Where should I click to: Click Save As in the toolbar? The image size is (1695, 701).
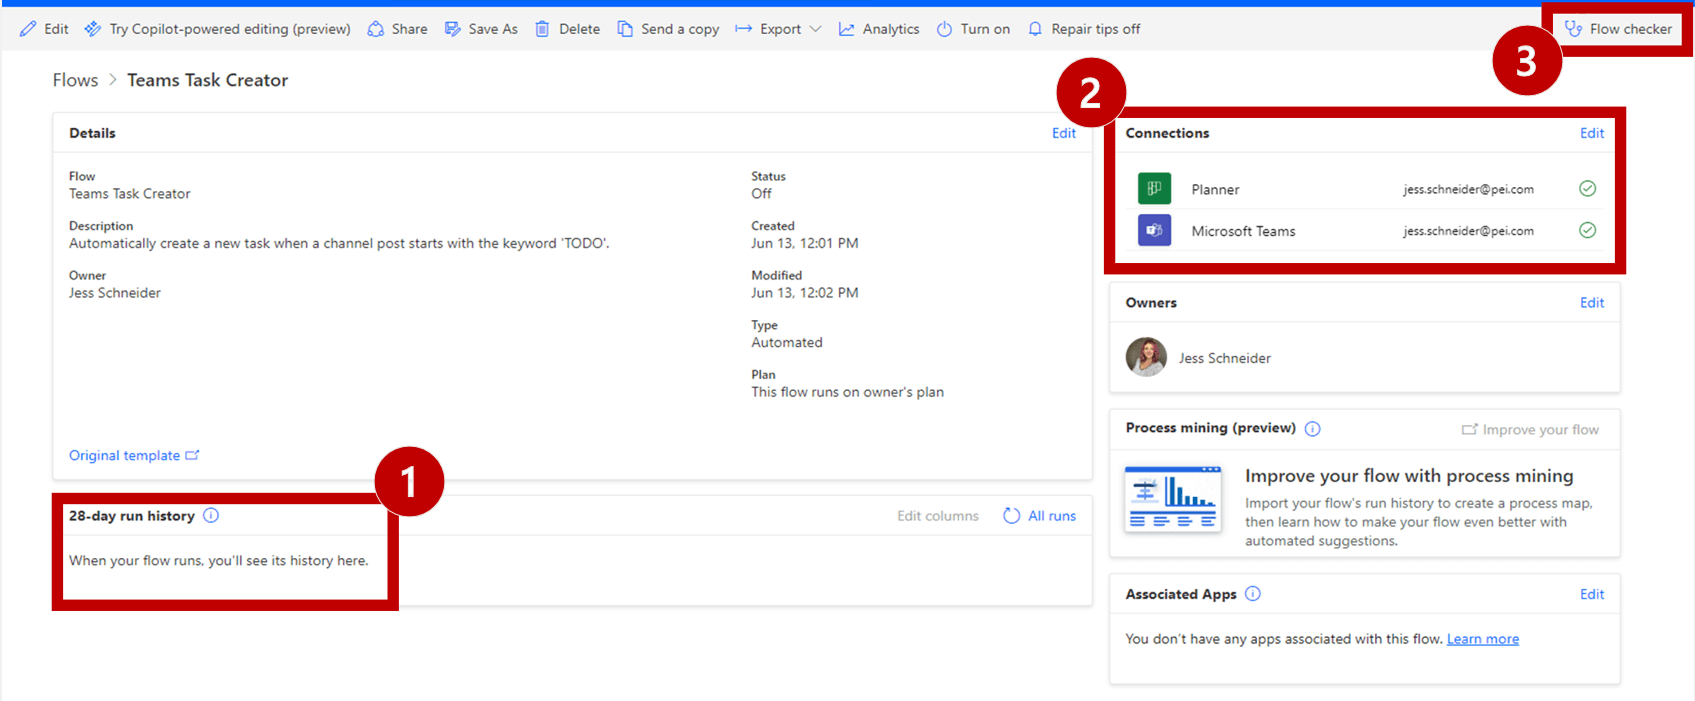click(481, 29)
